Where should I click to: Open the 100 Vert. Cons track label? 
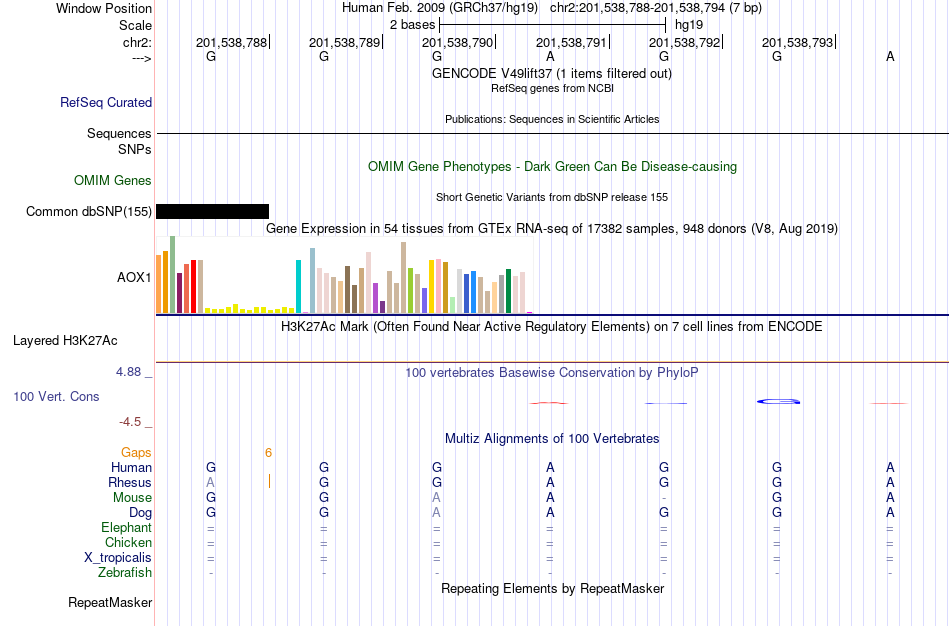pyautogui.click(x=56, y=396)
